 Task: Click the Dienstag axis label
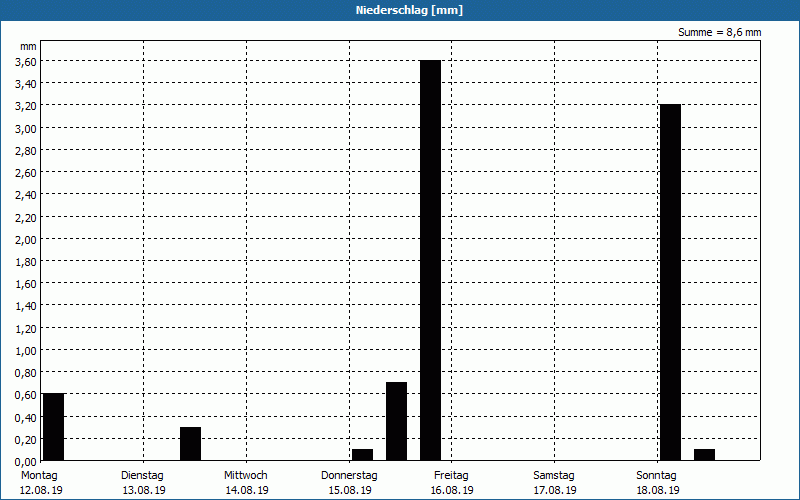tap(142, 476)
